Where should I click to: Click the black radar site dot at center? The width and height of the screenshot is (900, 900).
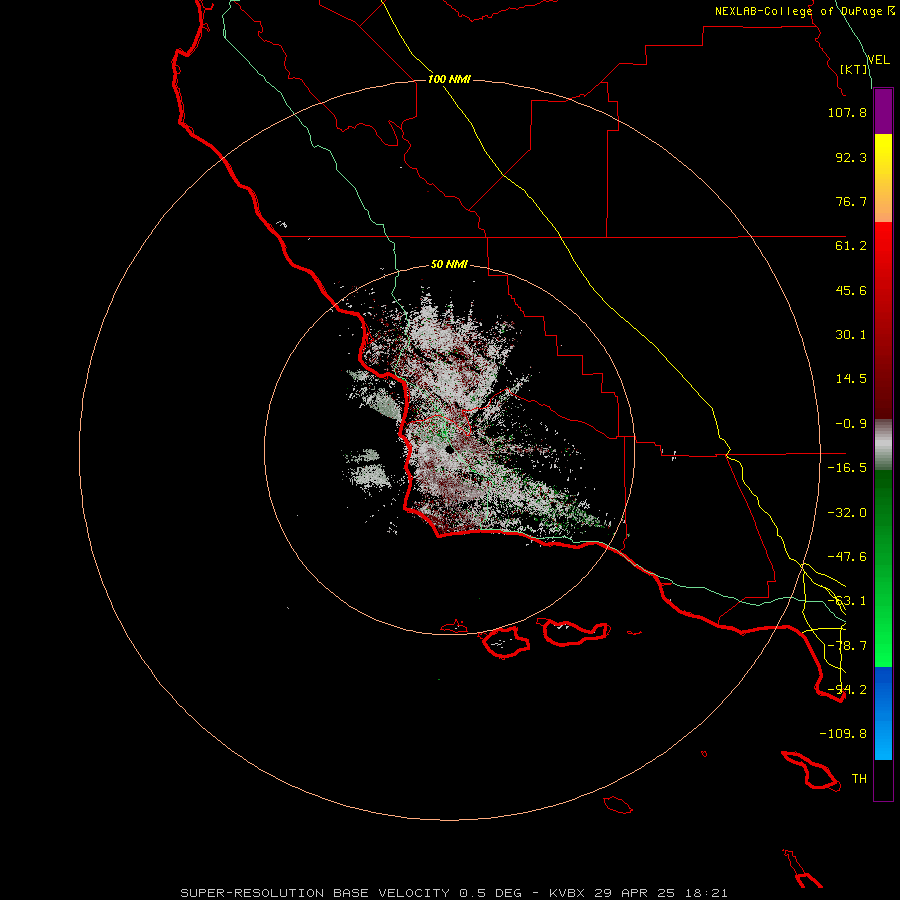pyautogui.click(x=449, y=449)
